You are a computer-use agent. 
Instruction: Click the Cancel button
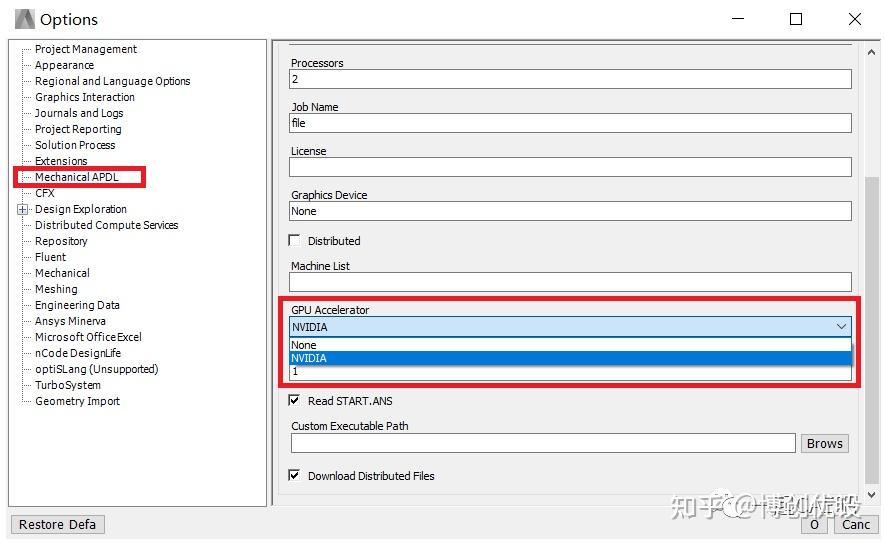(856, 525)
